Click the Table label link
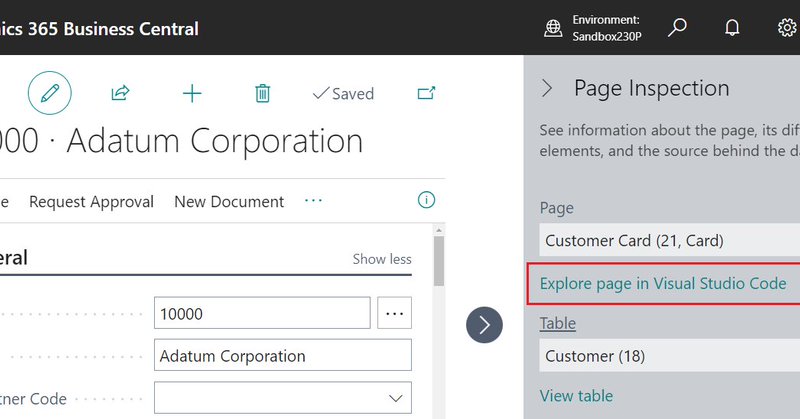Image resolution: width=800 pixels, height=419 pixels. (x=558, y=323)
